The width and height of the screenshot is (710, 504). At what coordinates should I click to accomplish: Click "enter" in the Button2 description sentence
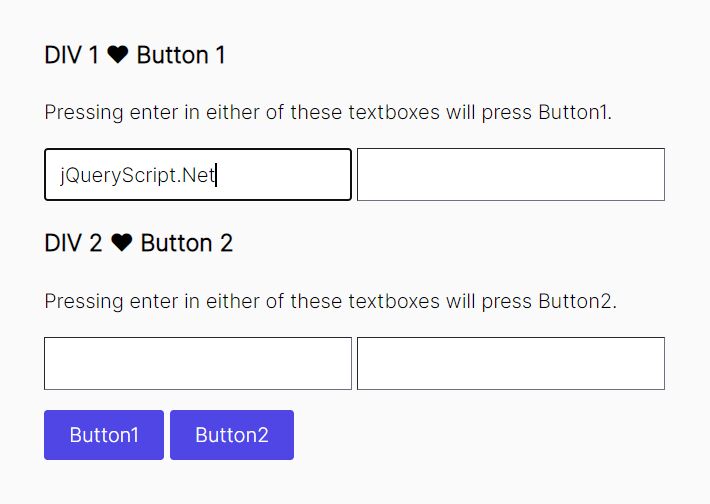click(x=153, y=300)
